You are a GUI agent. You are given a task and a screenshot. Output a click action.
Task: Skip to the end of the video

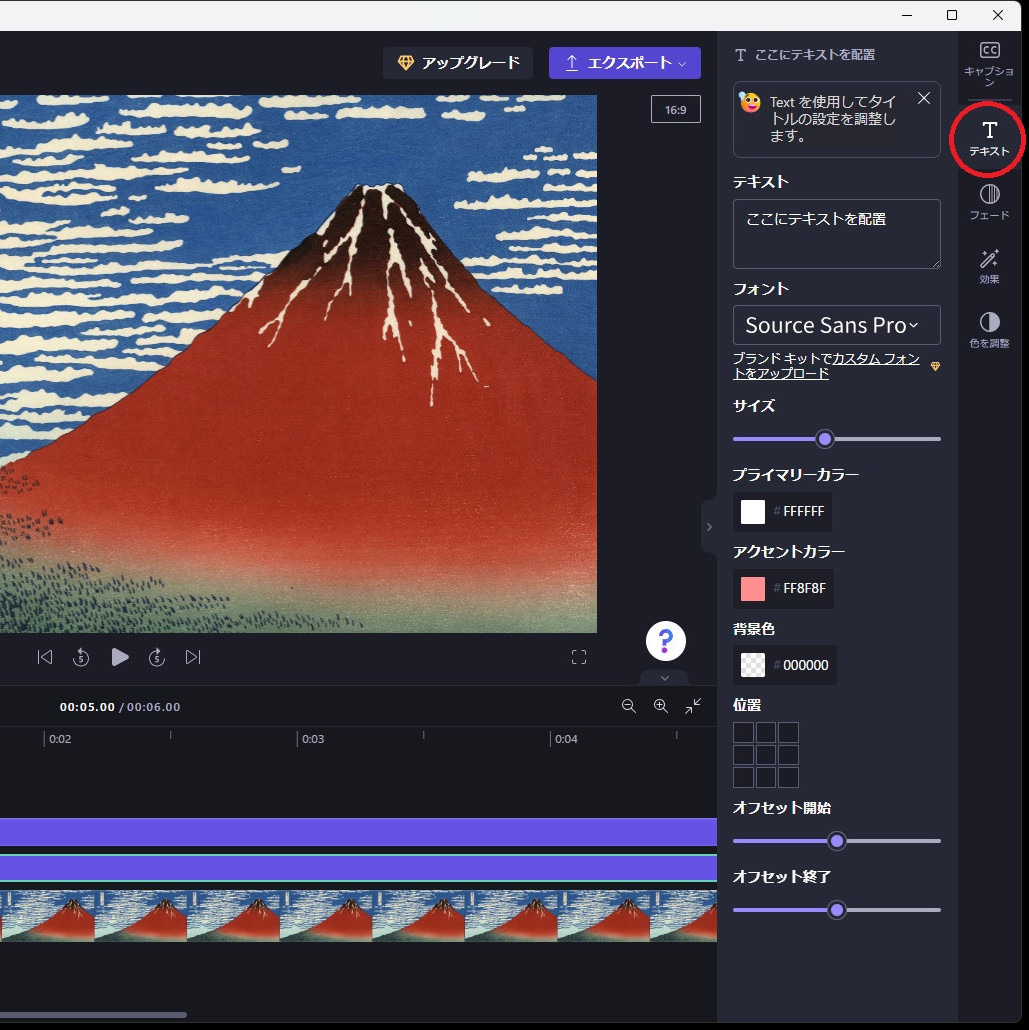(193, 657)
